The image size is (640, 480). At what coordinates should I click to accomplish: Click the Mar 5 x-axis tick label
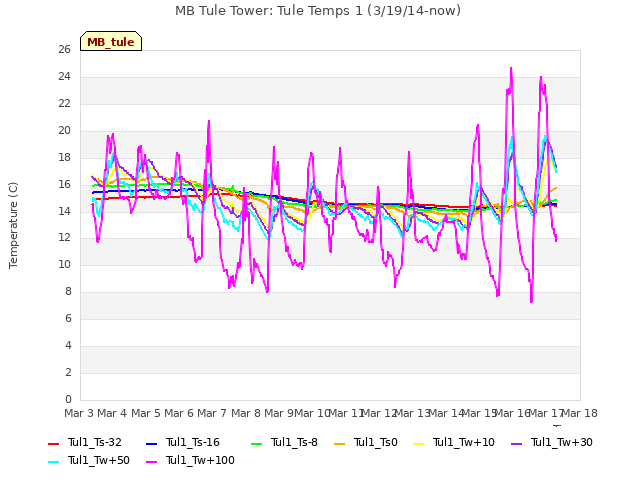coord(146,413)
